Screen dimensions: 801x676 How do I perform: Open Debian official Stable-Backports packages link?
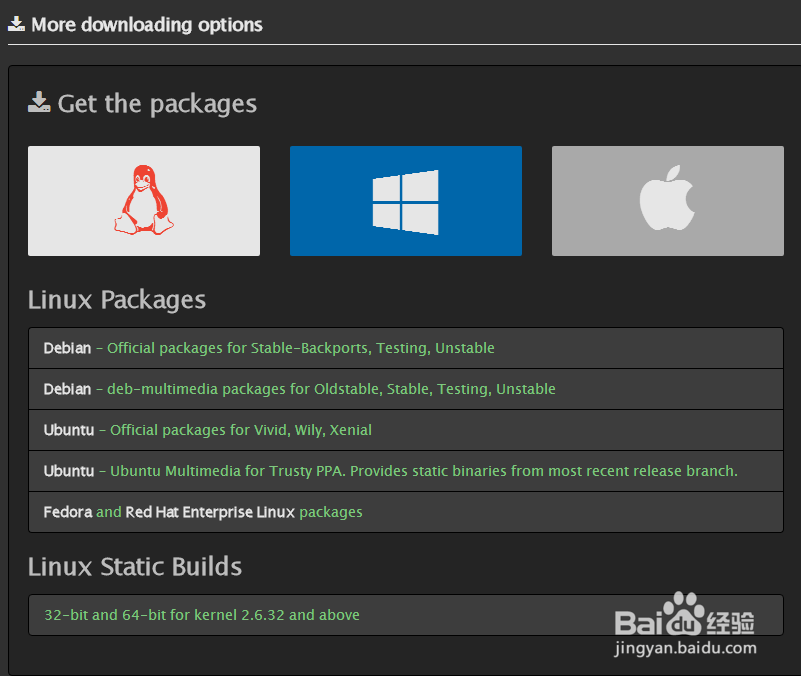pos(406,348)
